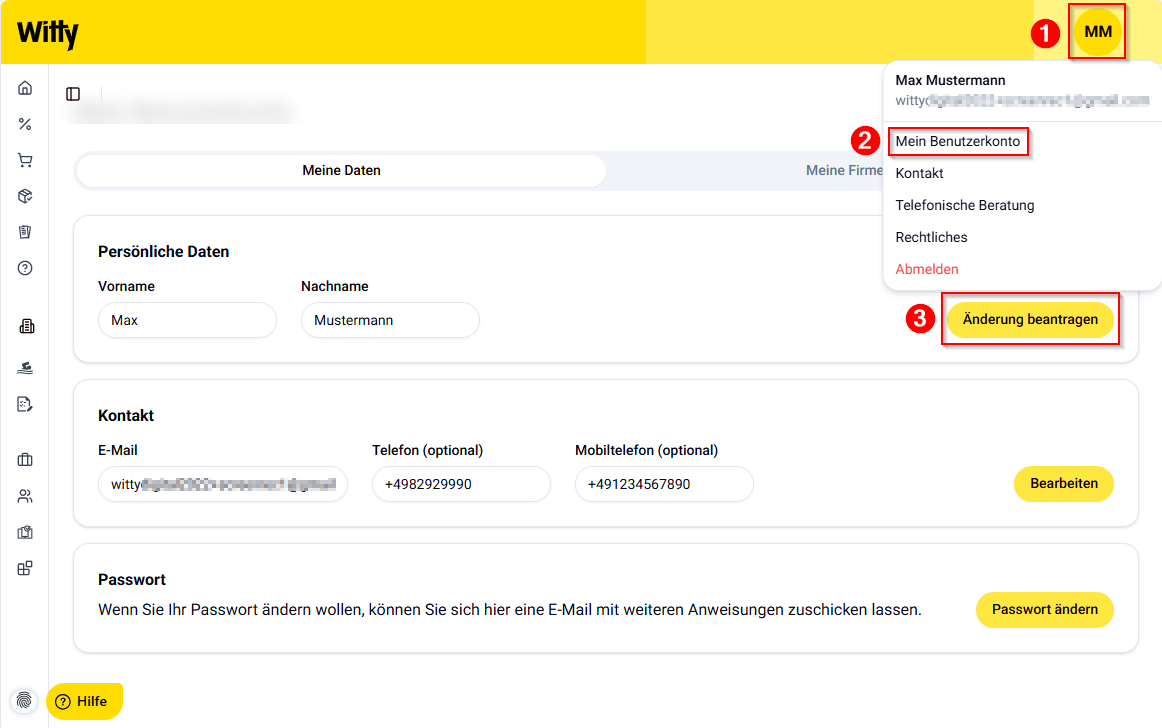The image size is (1162, 728).
Task: Open the shopping cart icon
Action: 25,160
